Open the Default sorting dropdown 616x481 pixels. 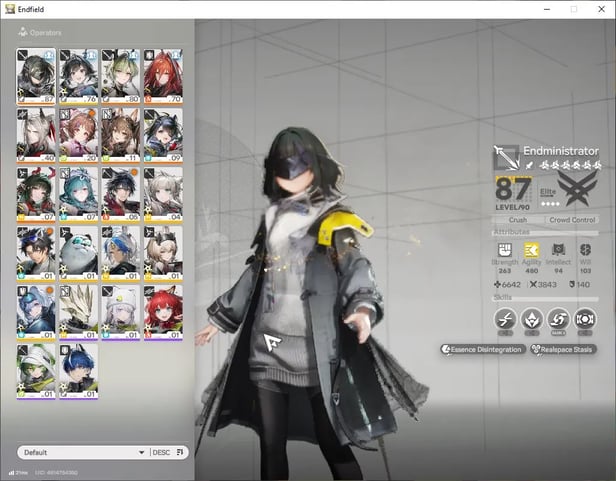tap(83, 452)
